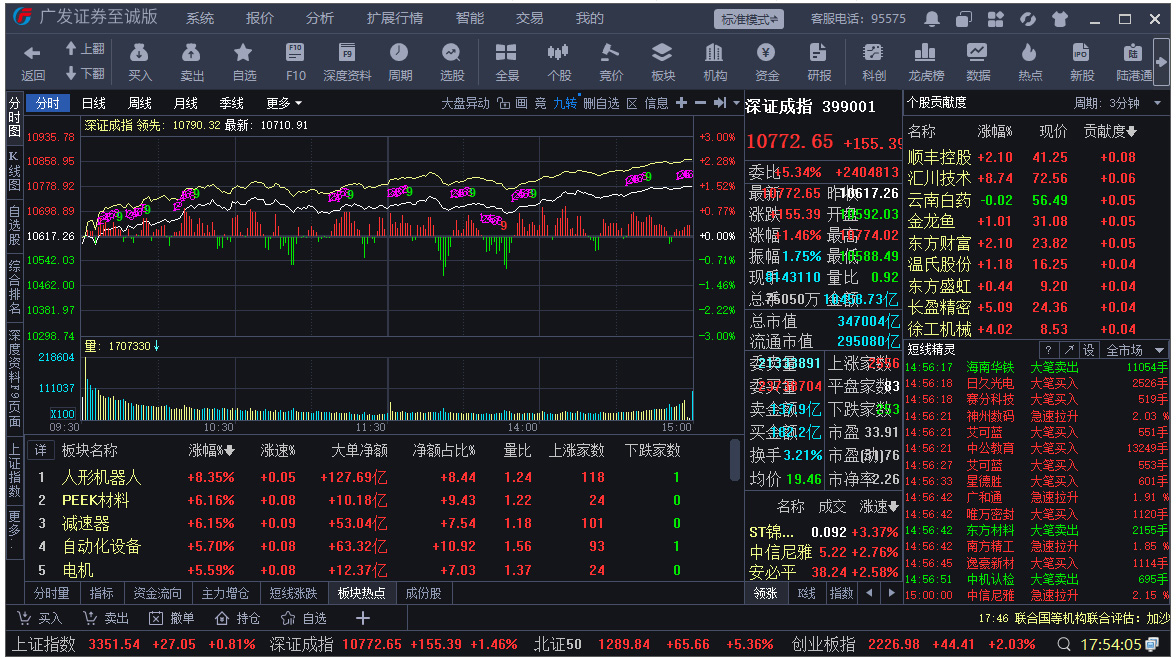
Task: Open the 选股 stock screener icon
Action: tap(452, 60)
